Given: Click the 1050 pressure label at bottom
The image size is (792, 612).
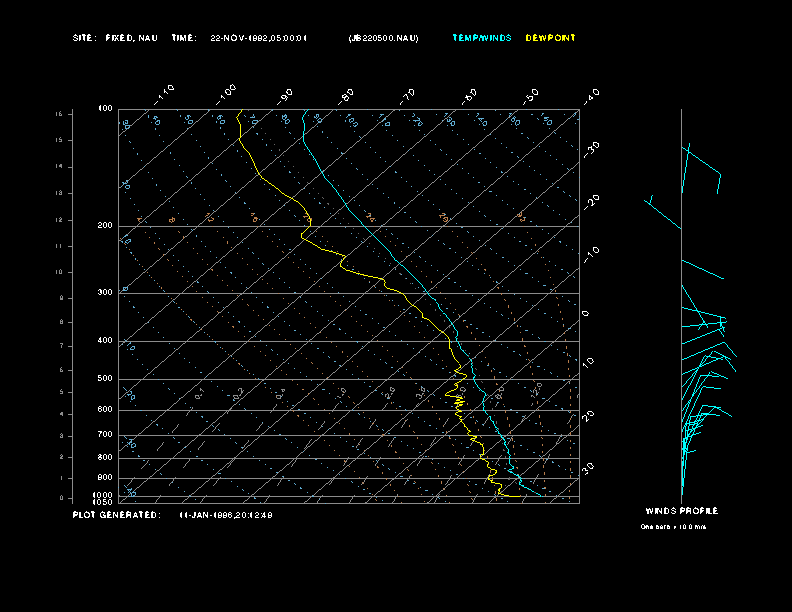Looking at the screenshot, I should point(104,502).
